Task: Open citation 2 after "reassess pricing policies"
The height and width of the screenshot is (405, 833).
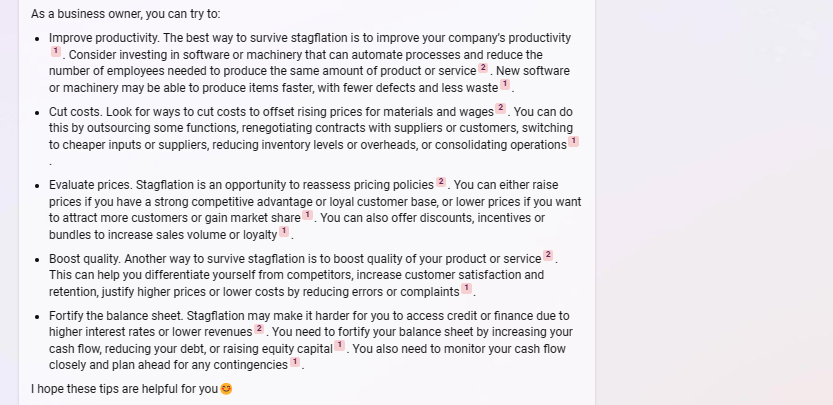Action: pos(441,182)
